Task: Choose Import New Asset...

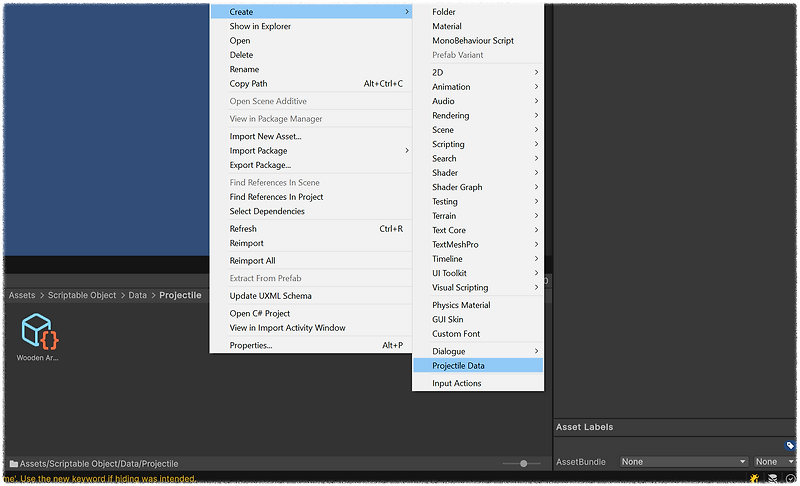Action: click(x=311, y=136)
